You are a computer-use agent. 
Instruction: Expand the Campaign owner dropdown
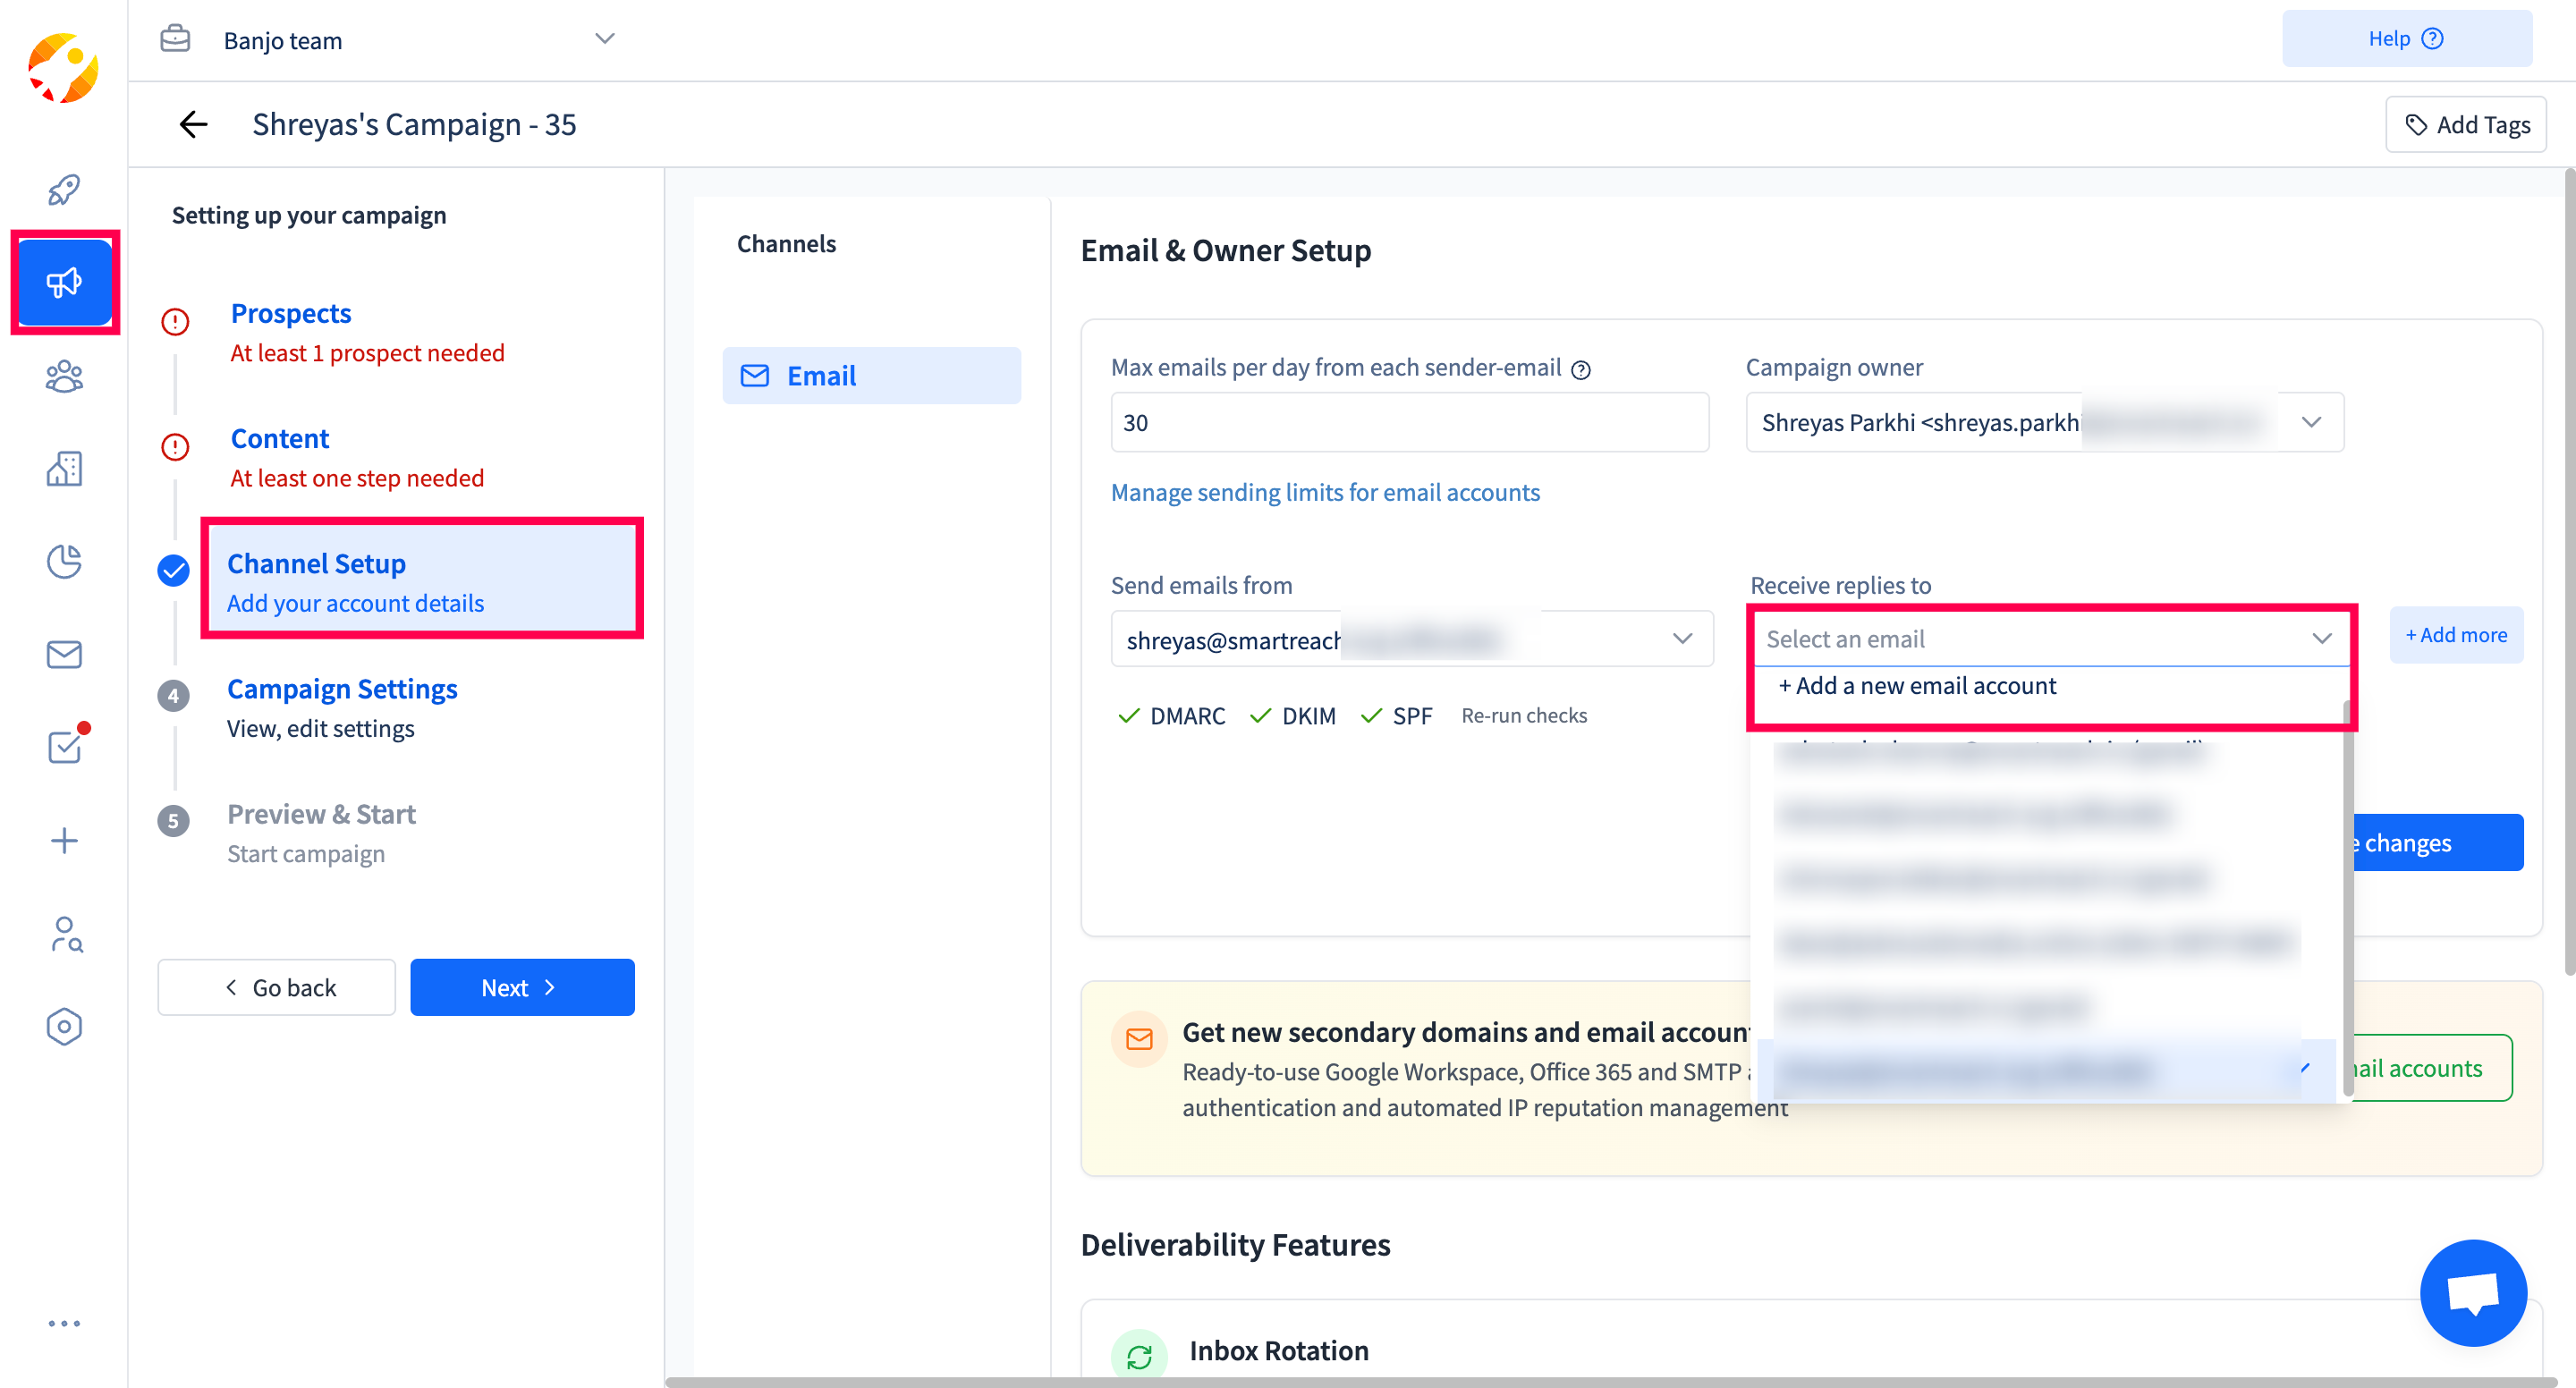coord(2310,422)
